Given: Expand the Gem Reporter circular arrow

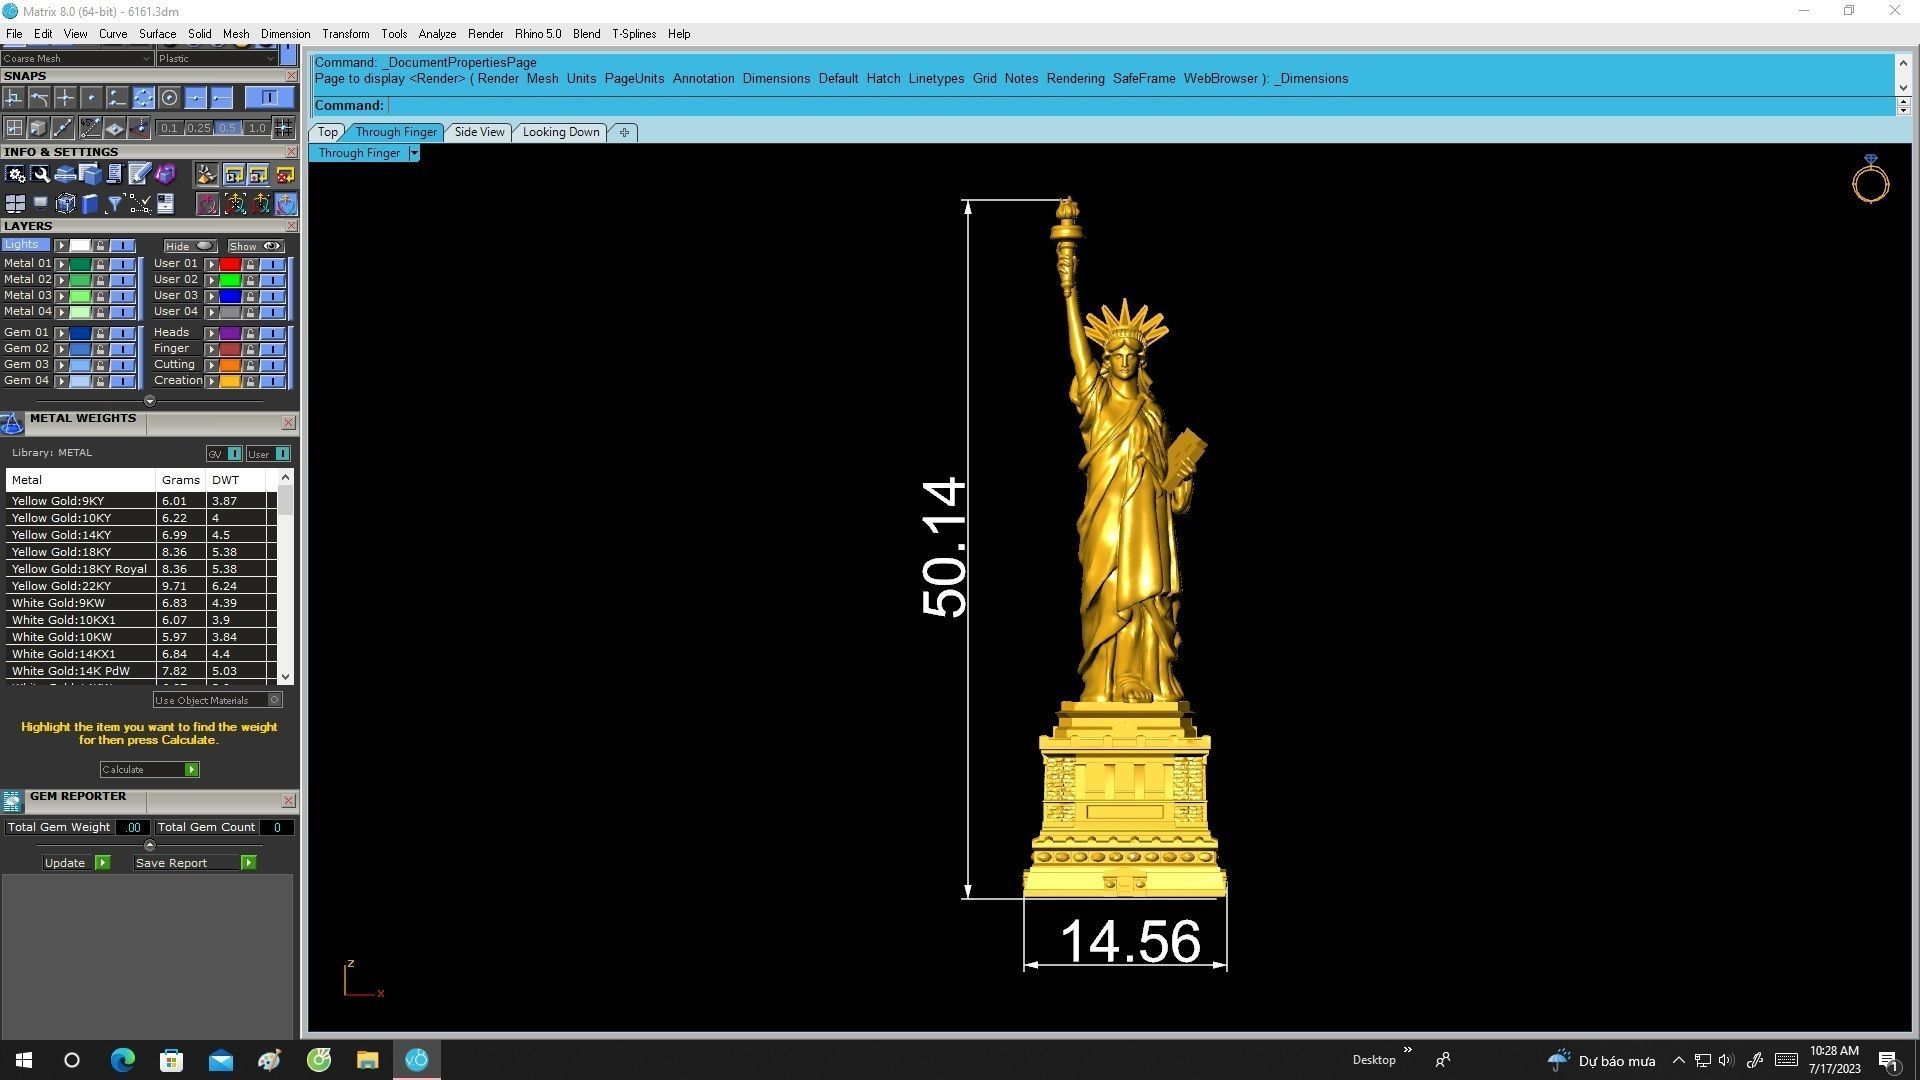Looking at the screenshot, I should [x=150, y=845].
